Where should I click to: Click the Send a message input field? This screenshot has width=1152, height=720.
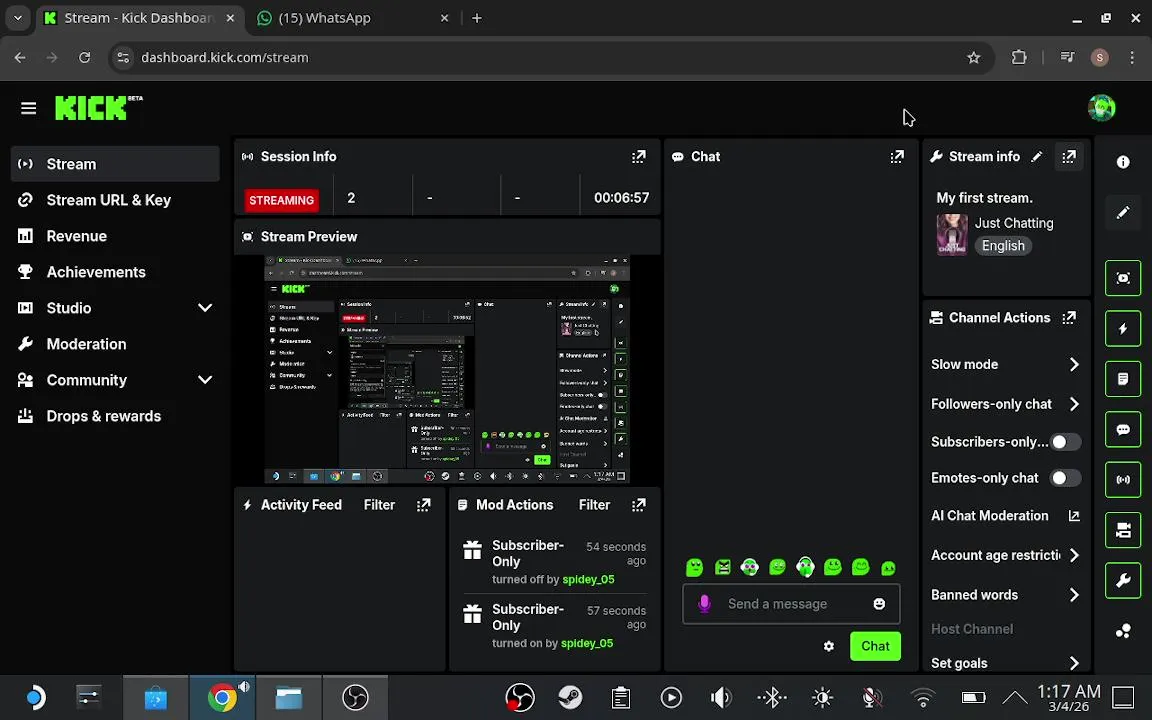(x=791, y=604)
